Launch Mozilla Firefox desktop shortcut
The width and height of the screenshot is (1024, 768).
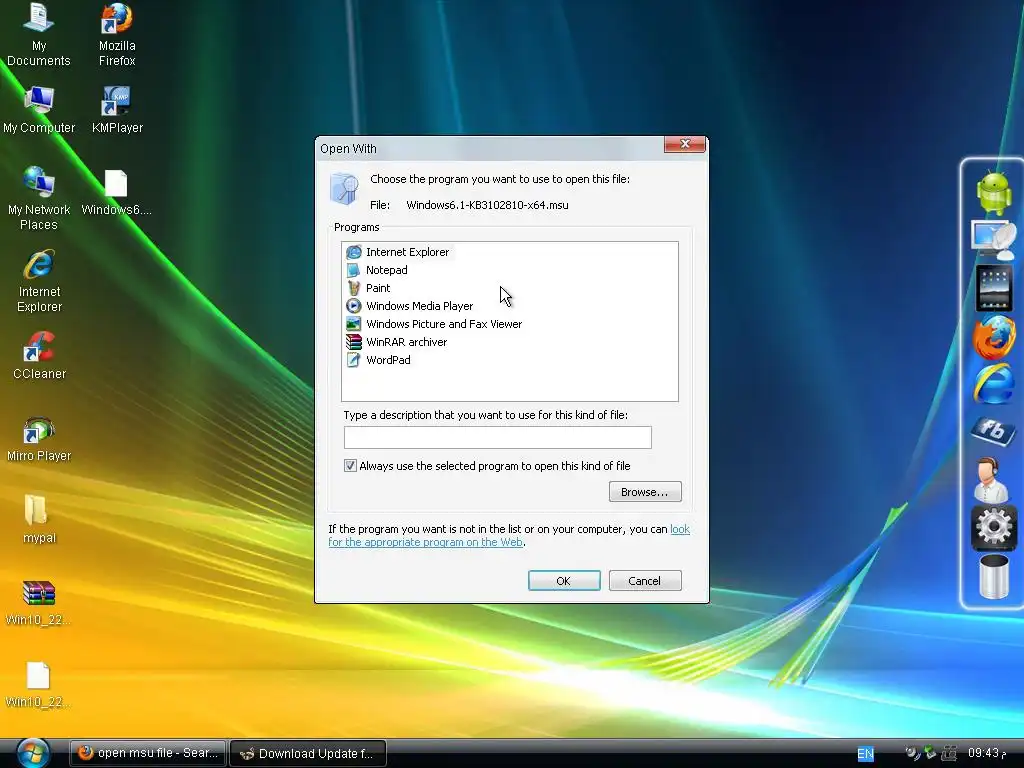click(x=117, y=34)
